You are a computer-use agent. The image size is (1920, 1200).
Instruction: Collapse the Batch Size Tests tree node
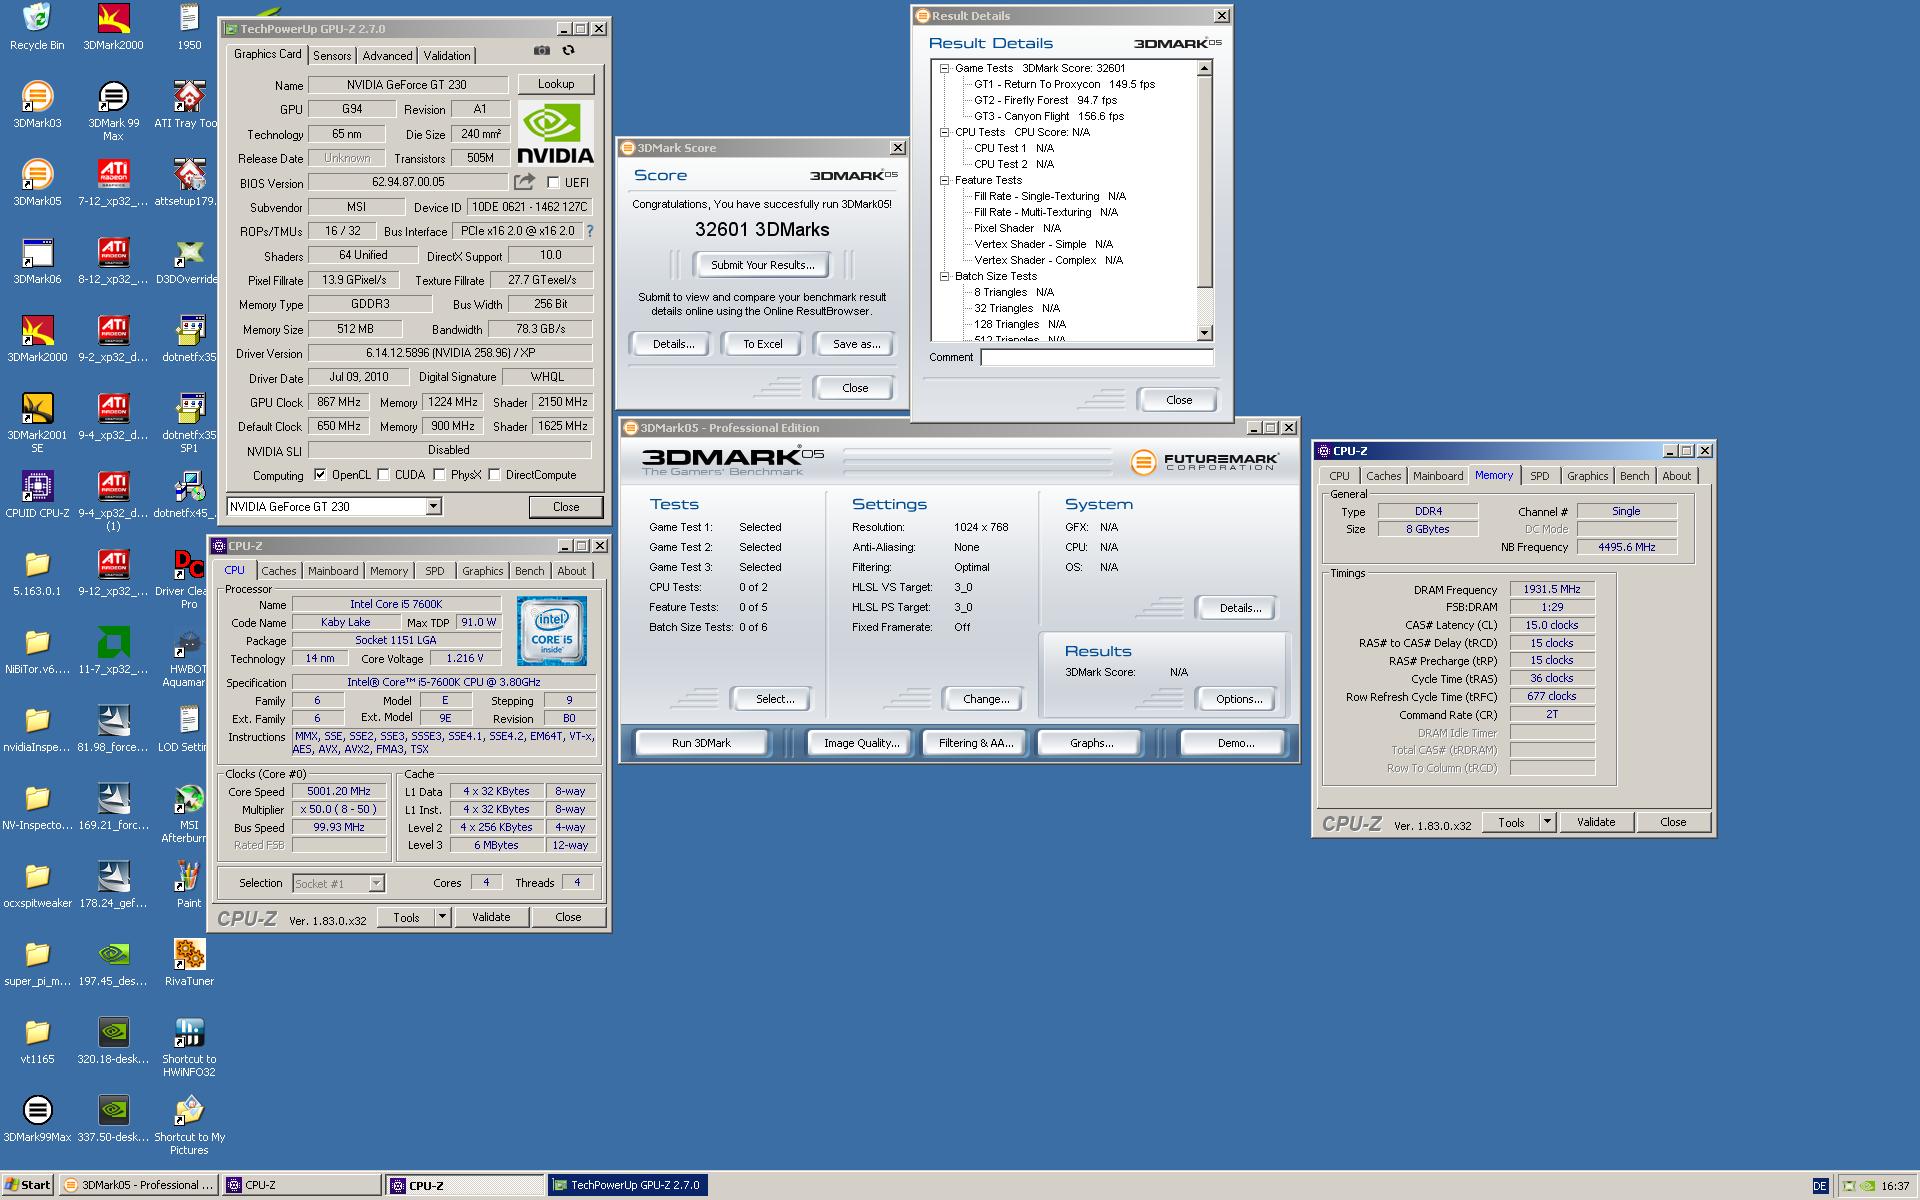pos(944,276)
